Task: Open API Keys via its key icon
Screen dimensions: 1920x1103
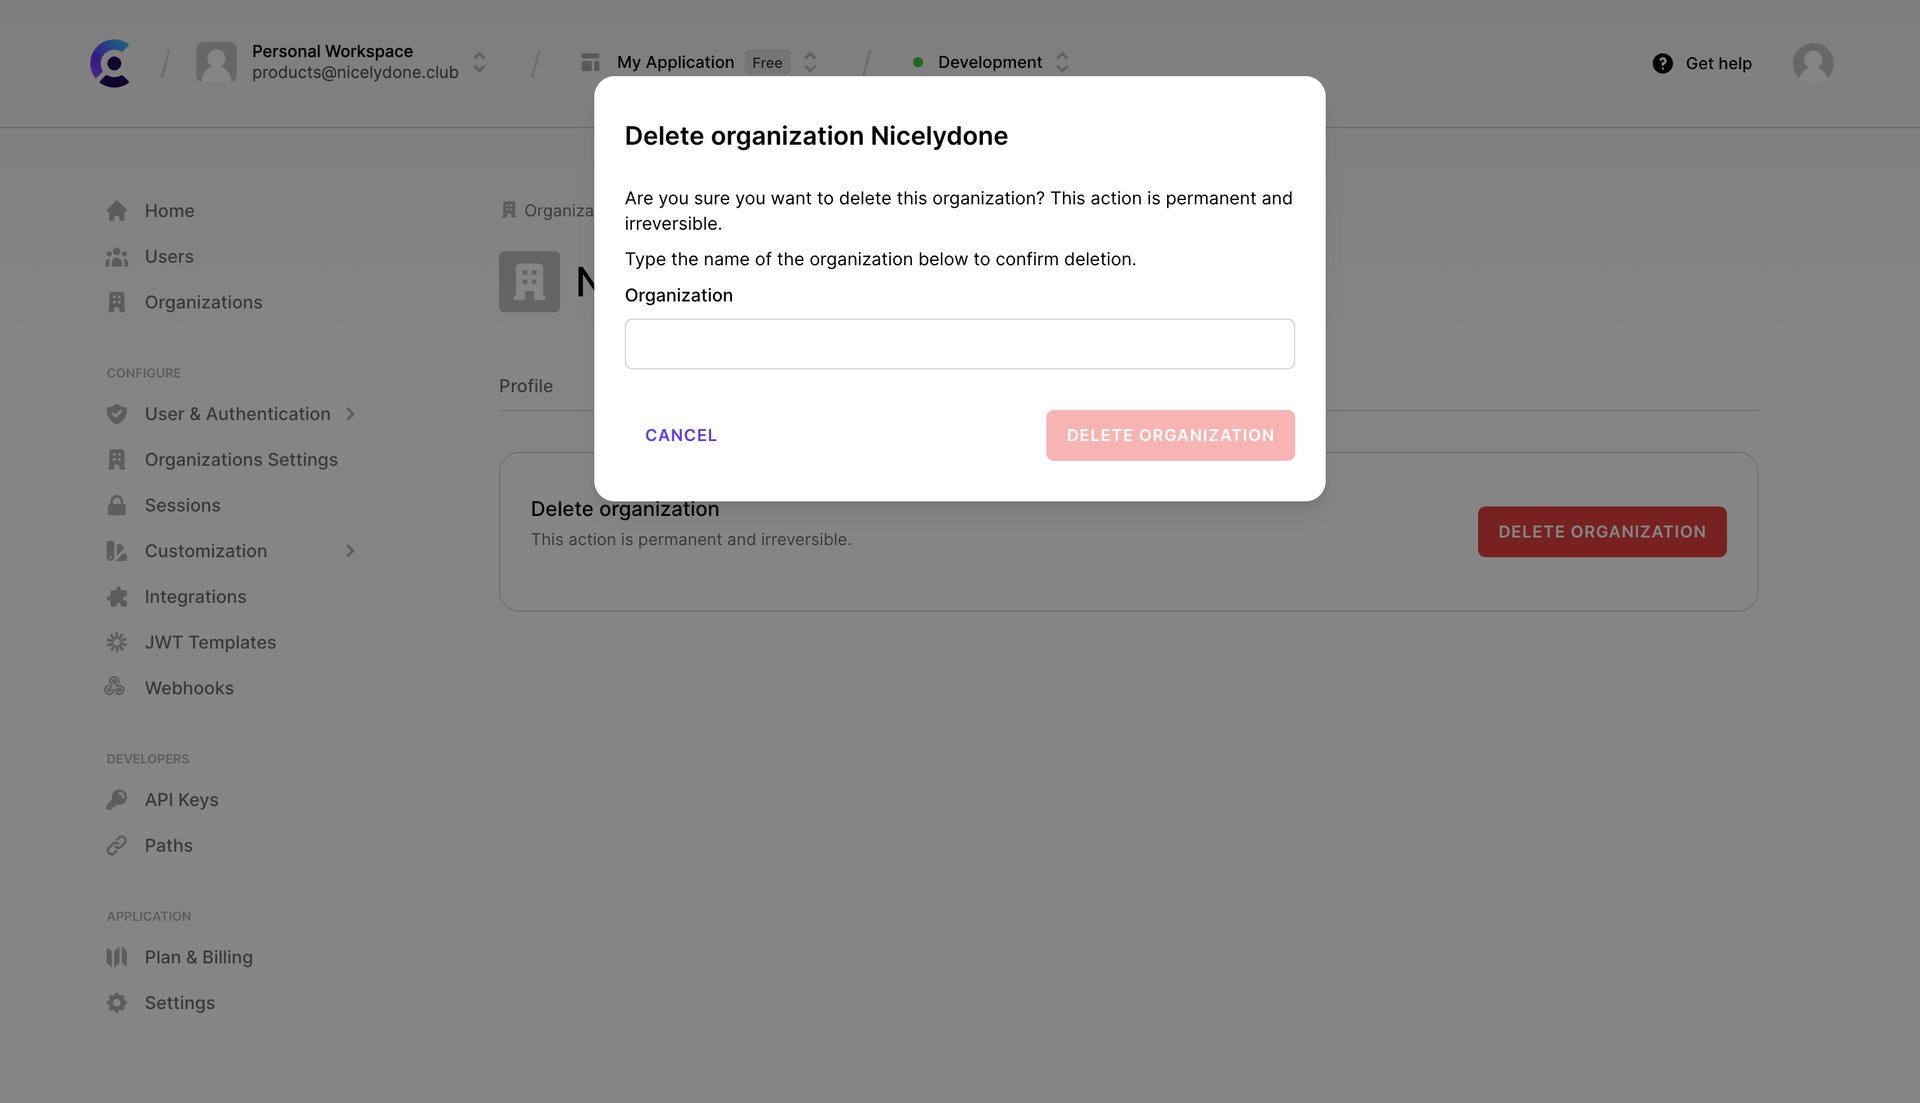Action: (x=117, y=799)
